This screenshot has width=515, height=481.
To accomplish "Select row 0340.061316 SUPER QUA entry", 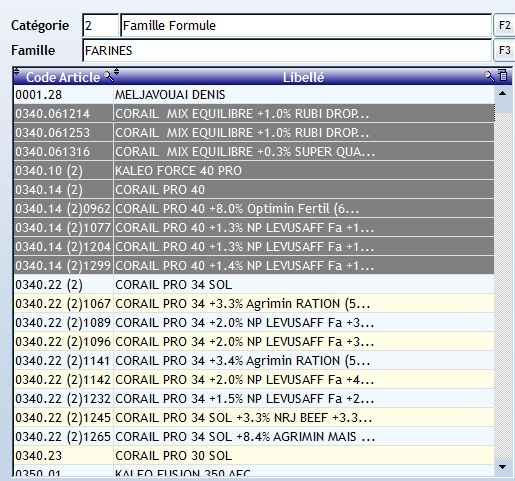I will coord(254,152).
